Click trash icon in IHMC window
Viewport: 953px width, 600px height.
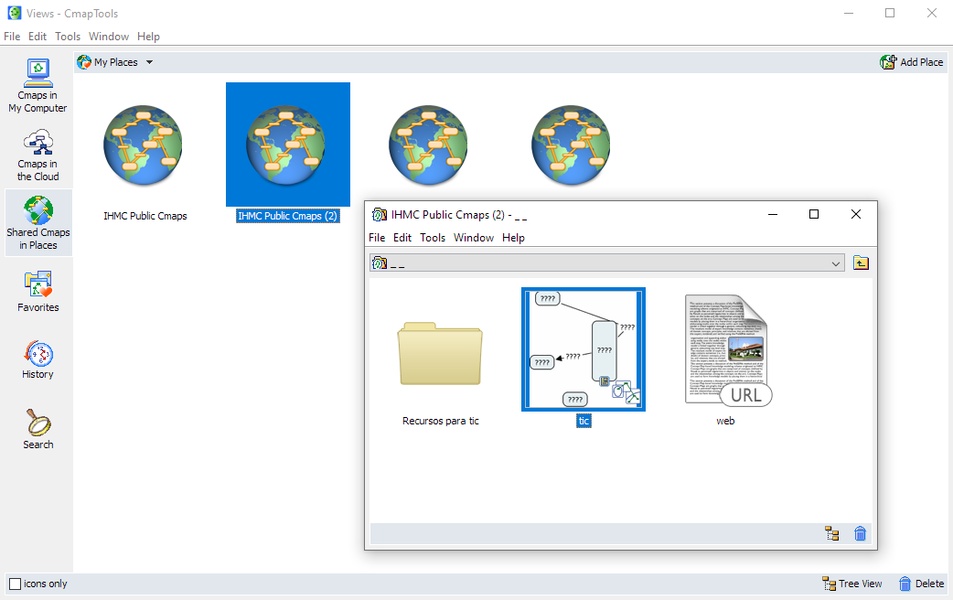point(860,533)
